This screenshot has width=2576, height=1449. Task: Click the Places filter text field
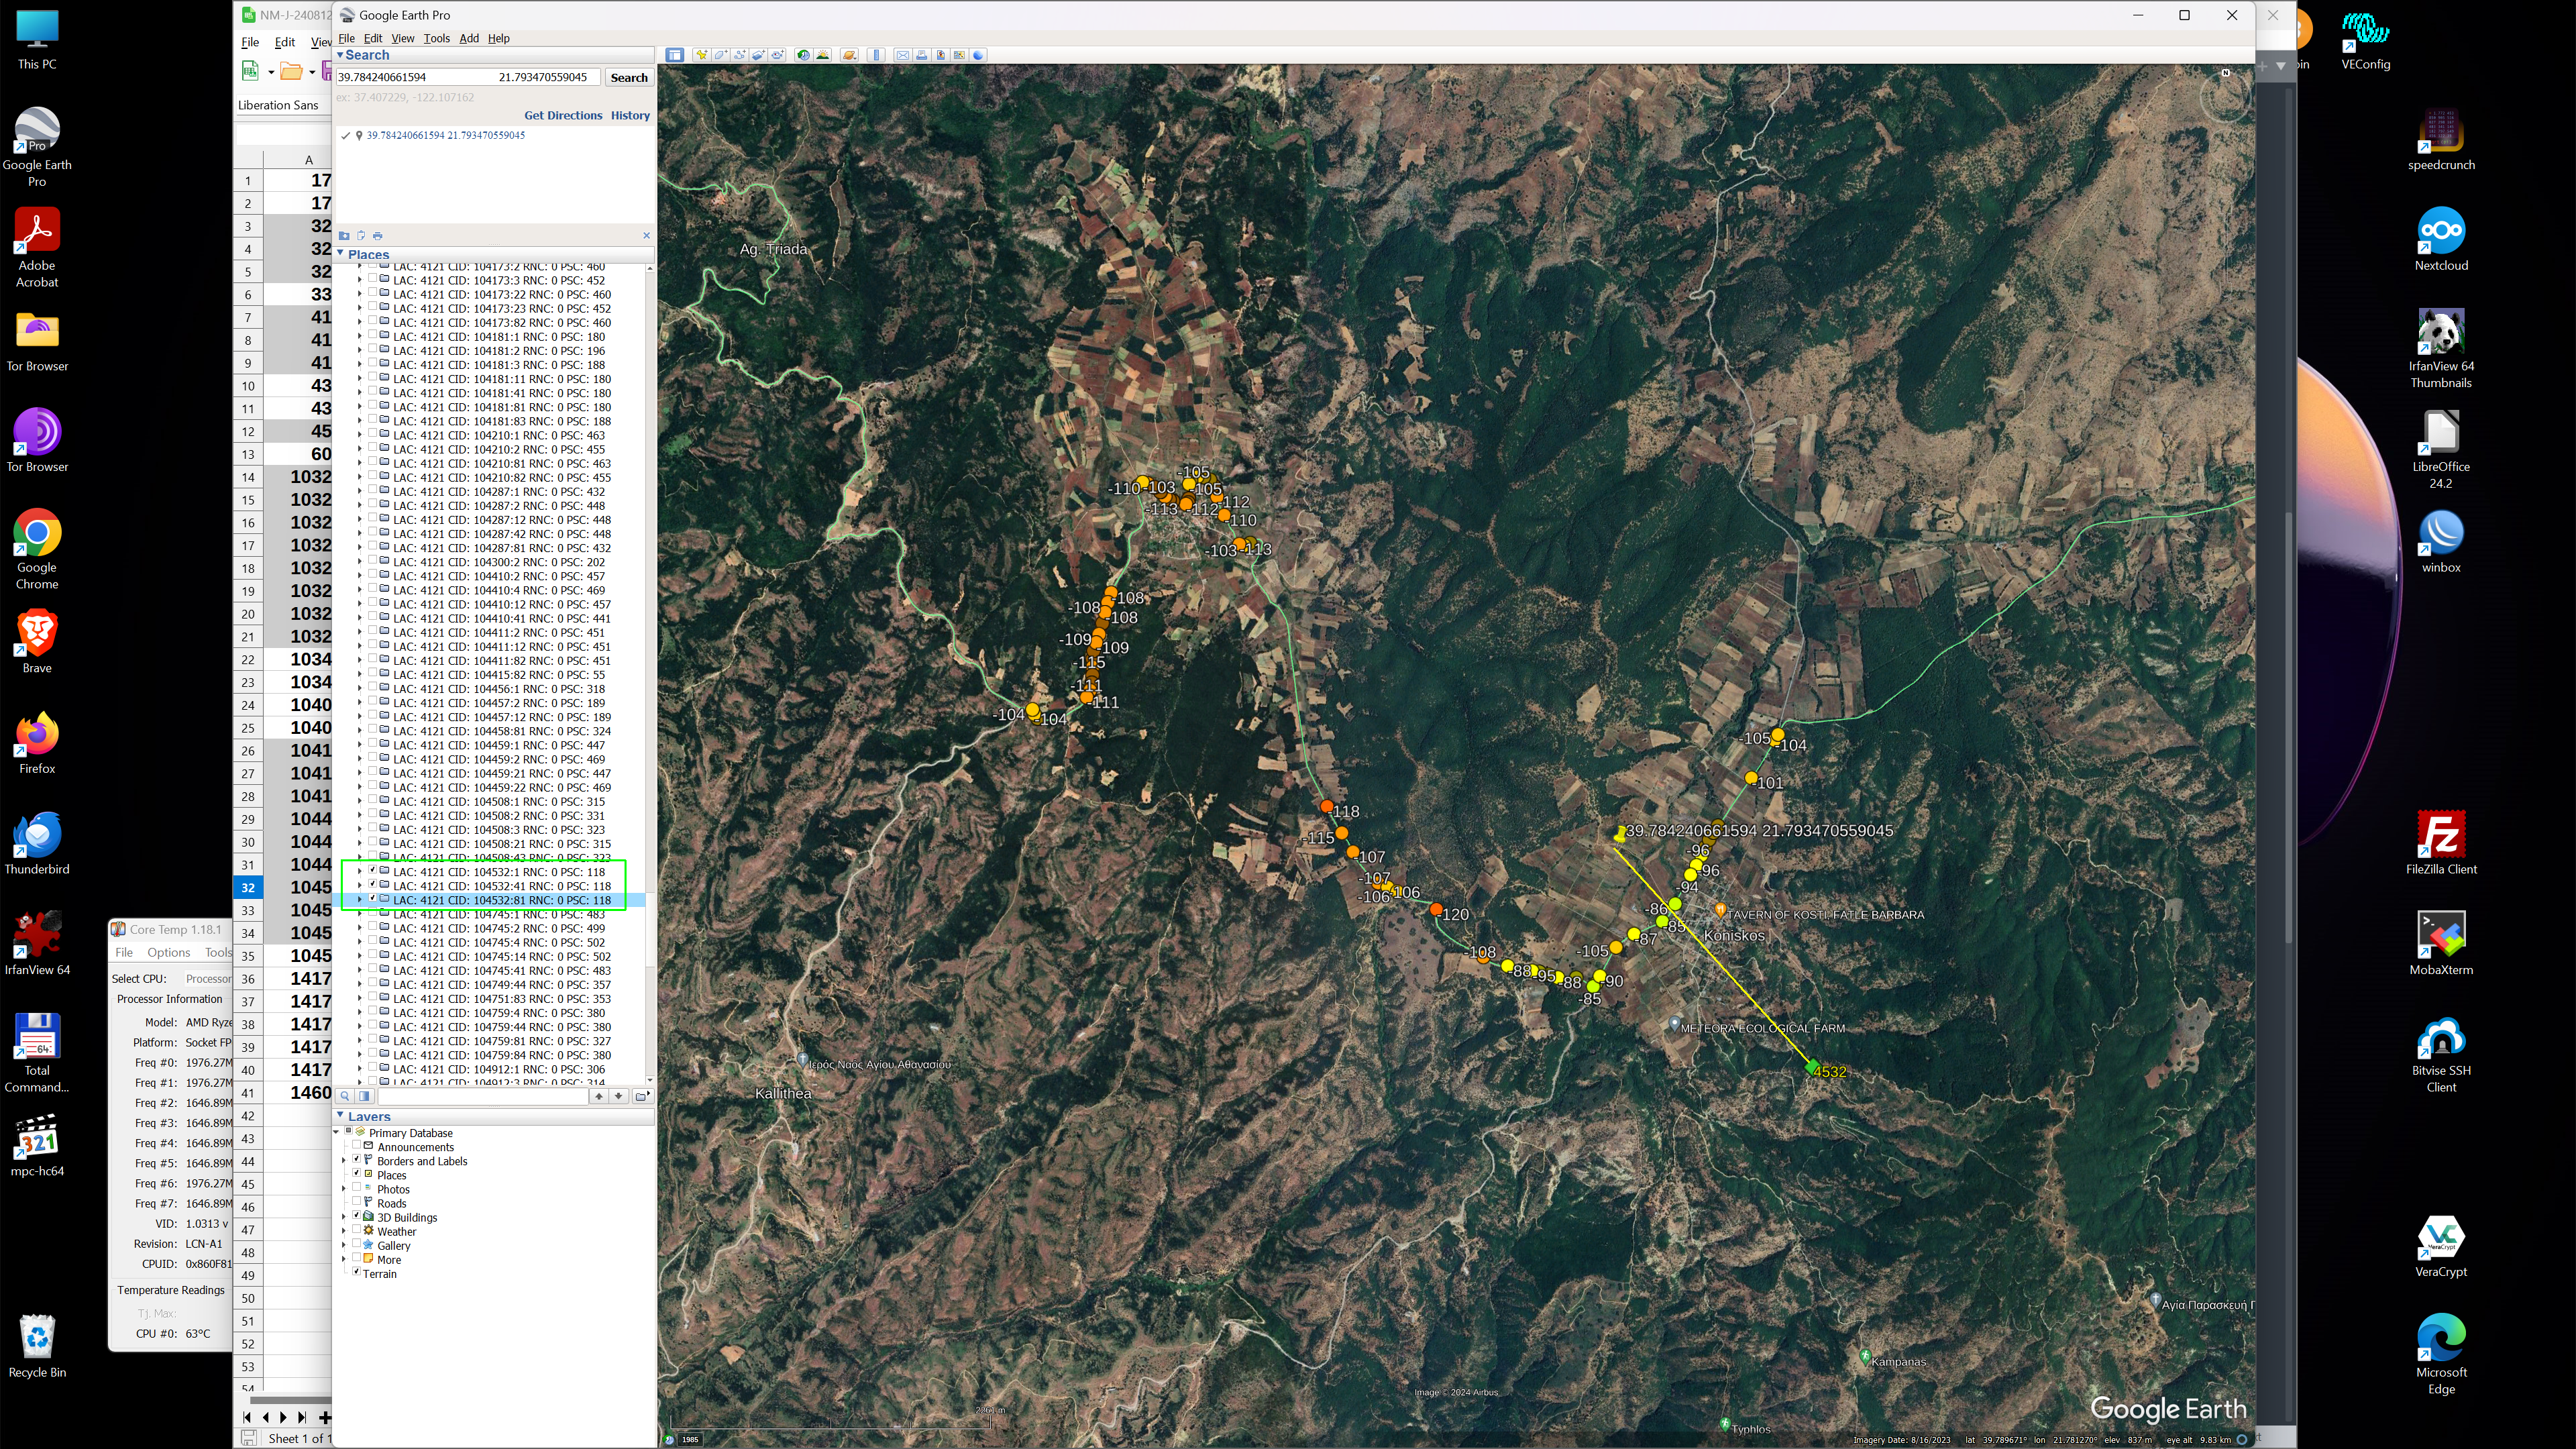(483, 1096)
